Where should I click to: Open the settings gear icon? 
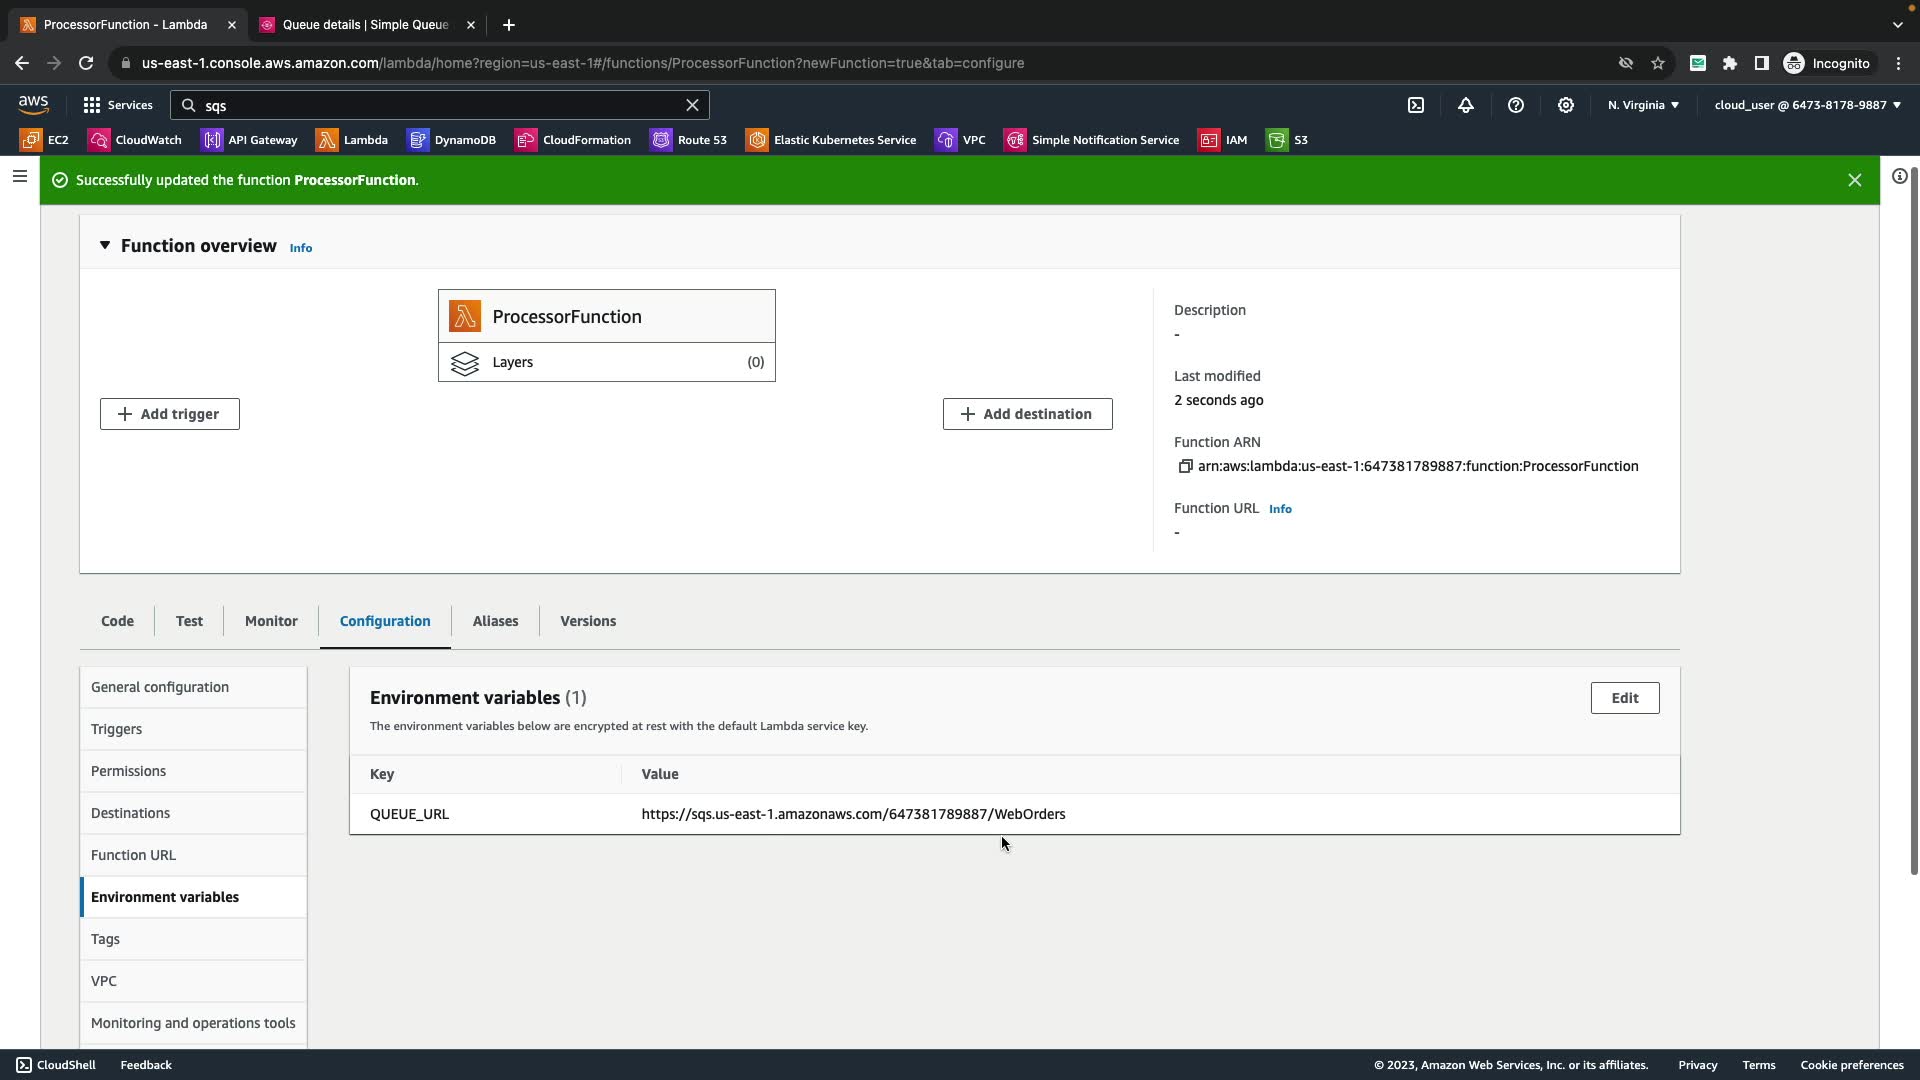pyautogui.click(x=1566, y=105)
